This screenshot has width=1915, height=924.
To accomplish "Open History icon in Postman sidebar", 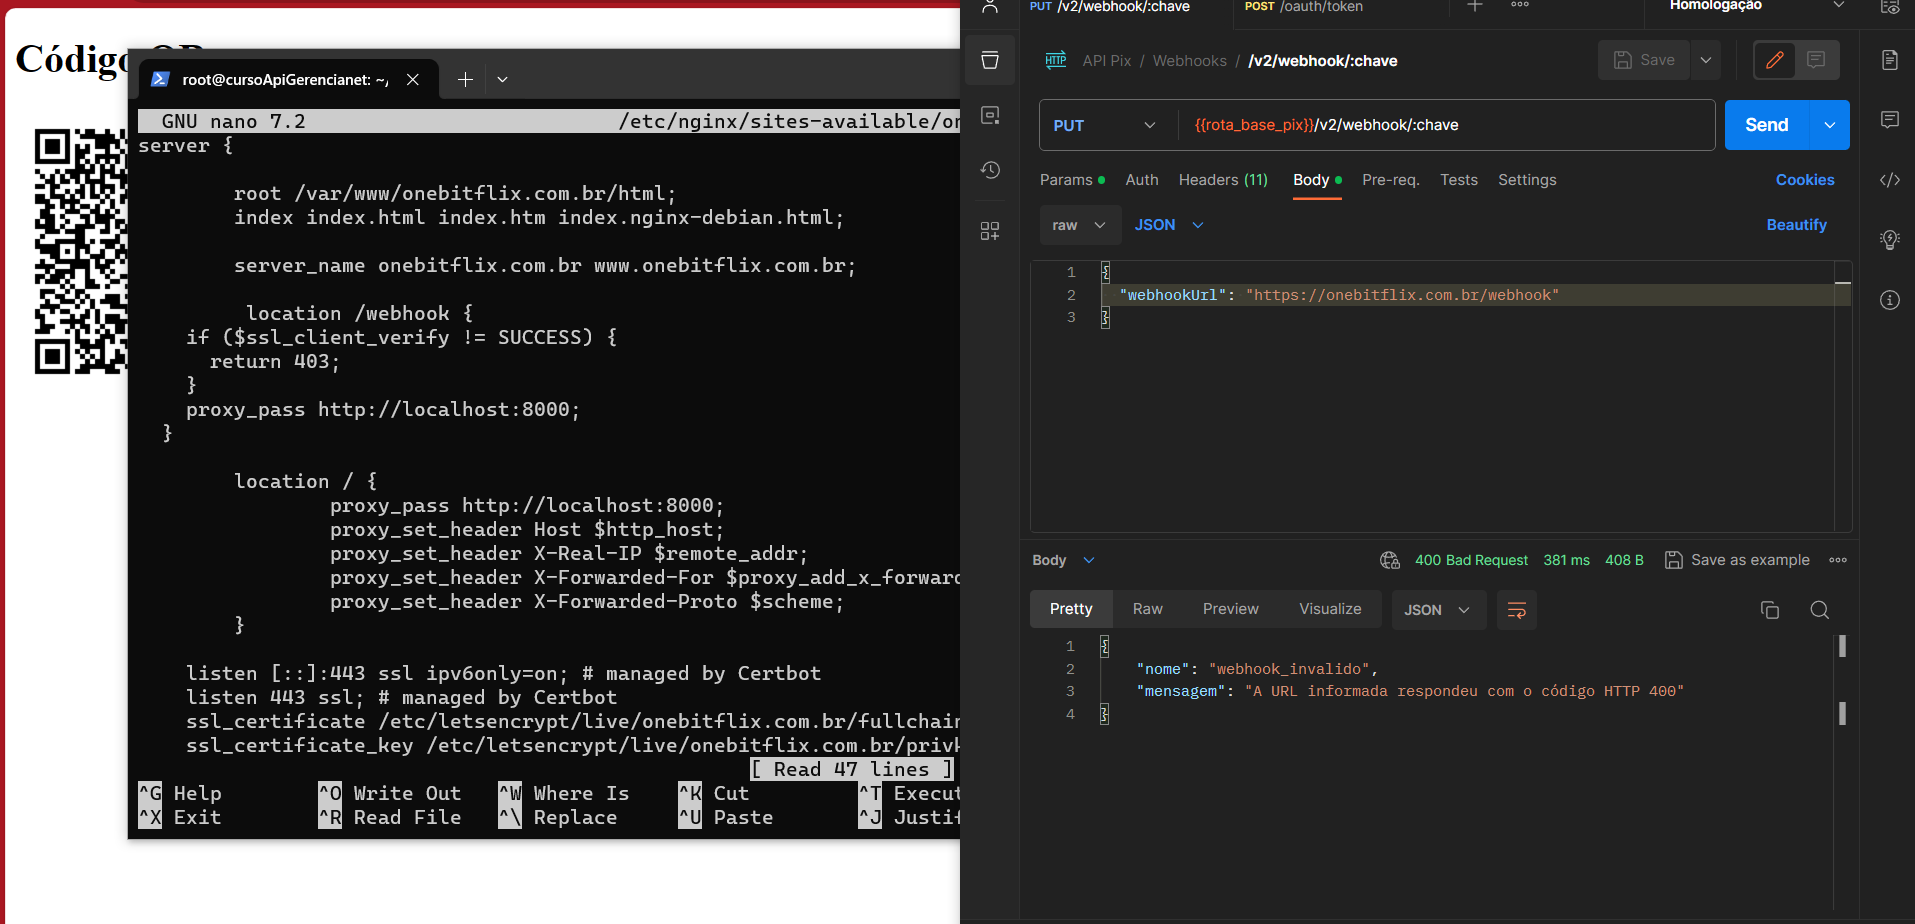I will [x=990, y=170].
